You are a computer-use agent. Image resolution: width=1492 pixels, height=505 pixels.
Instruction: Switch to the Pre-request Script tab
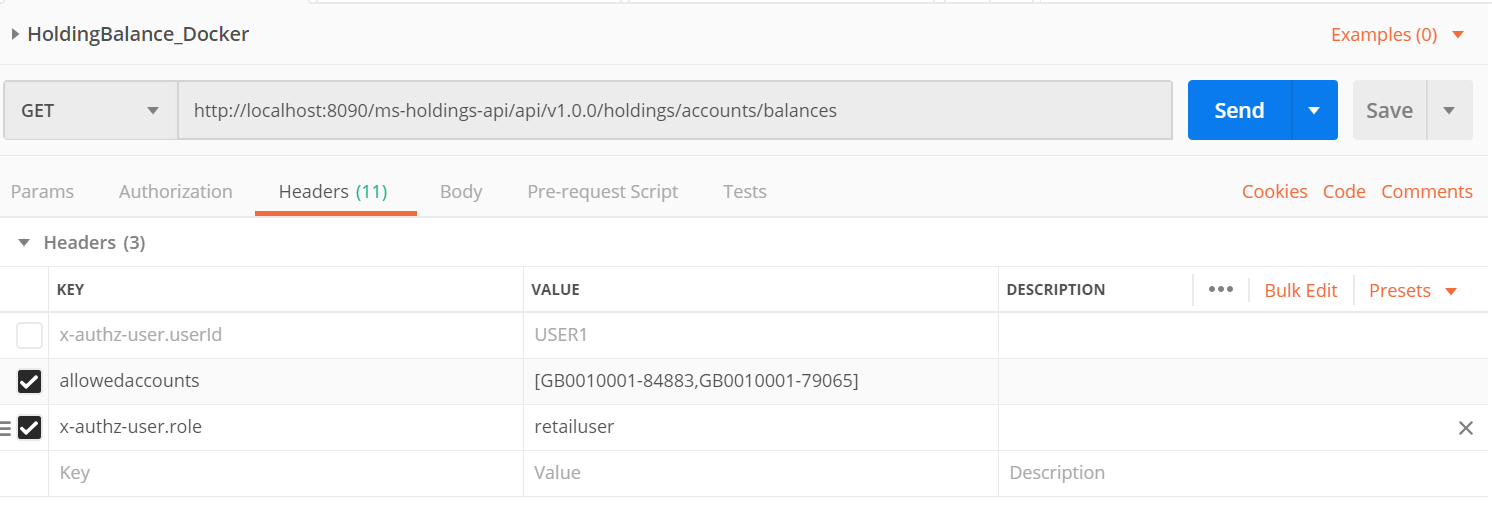coord(602,192)
